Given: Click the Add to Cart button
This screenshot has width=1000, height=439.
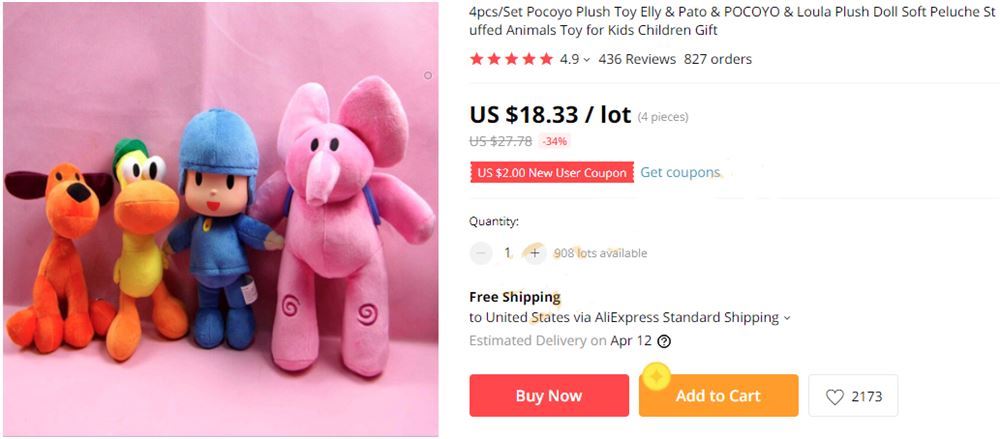Looking at the screenshot, I should tap(719, 396).
